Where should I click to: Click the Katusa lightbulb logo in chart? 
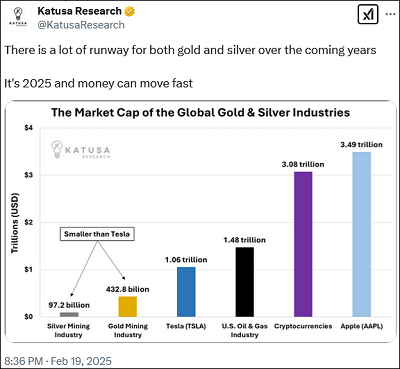(57, 149)
